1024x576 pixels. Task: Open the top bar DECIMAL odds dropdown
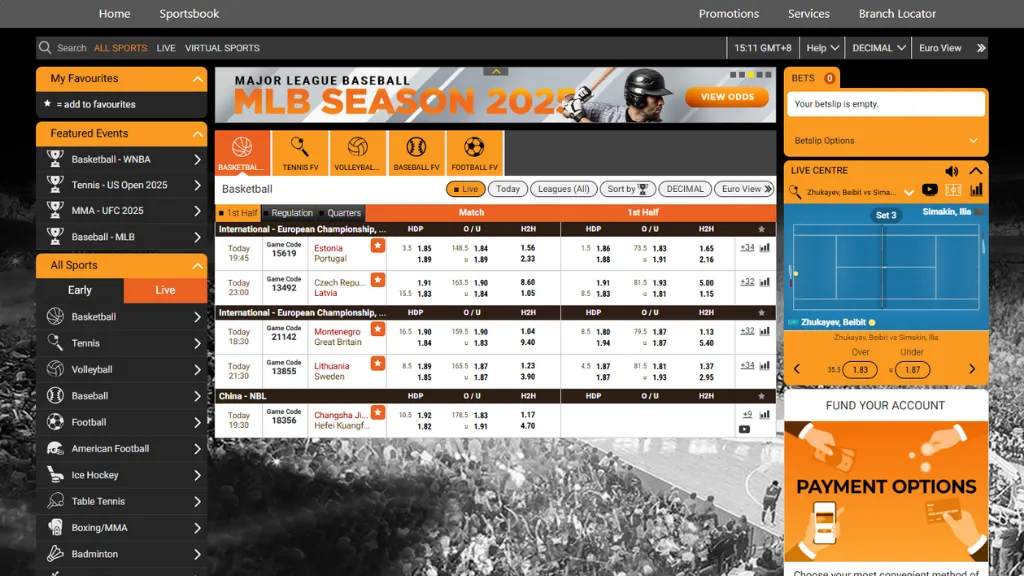click(878, 48)
